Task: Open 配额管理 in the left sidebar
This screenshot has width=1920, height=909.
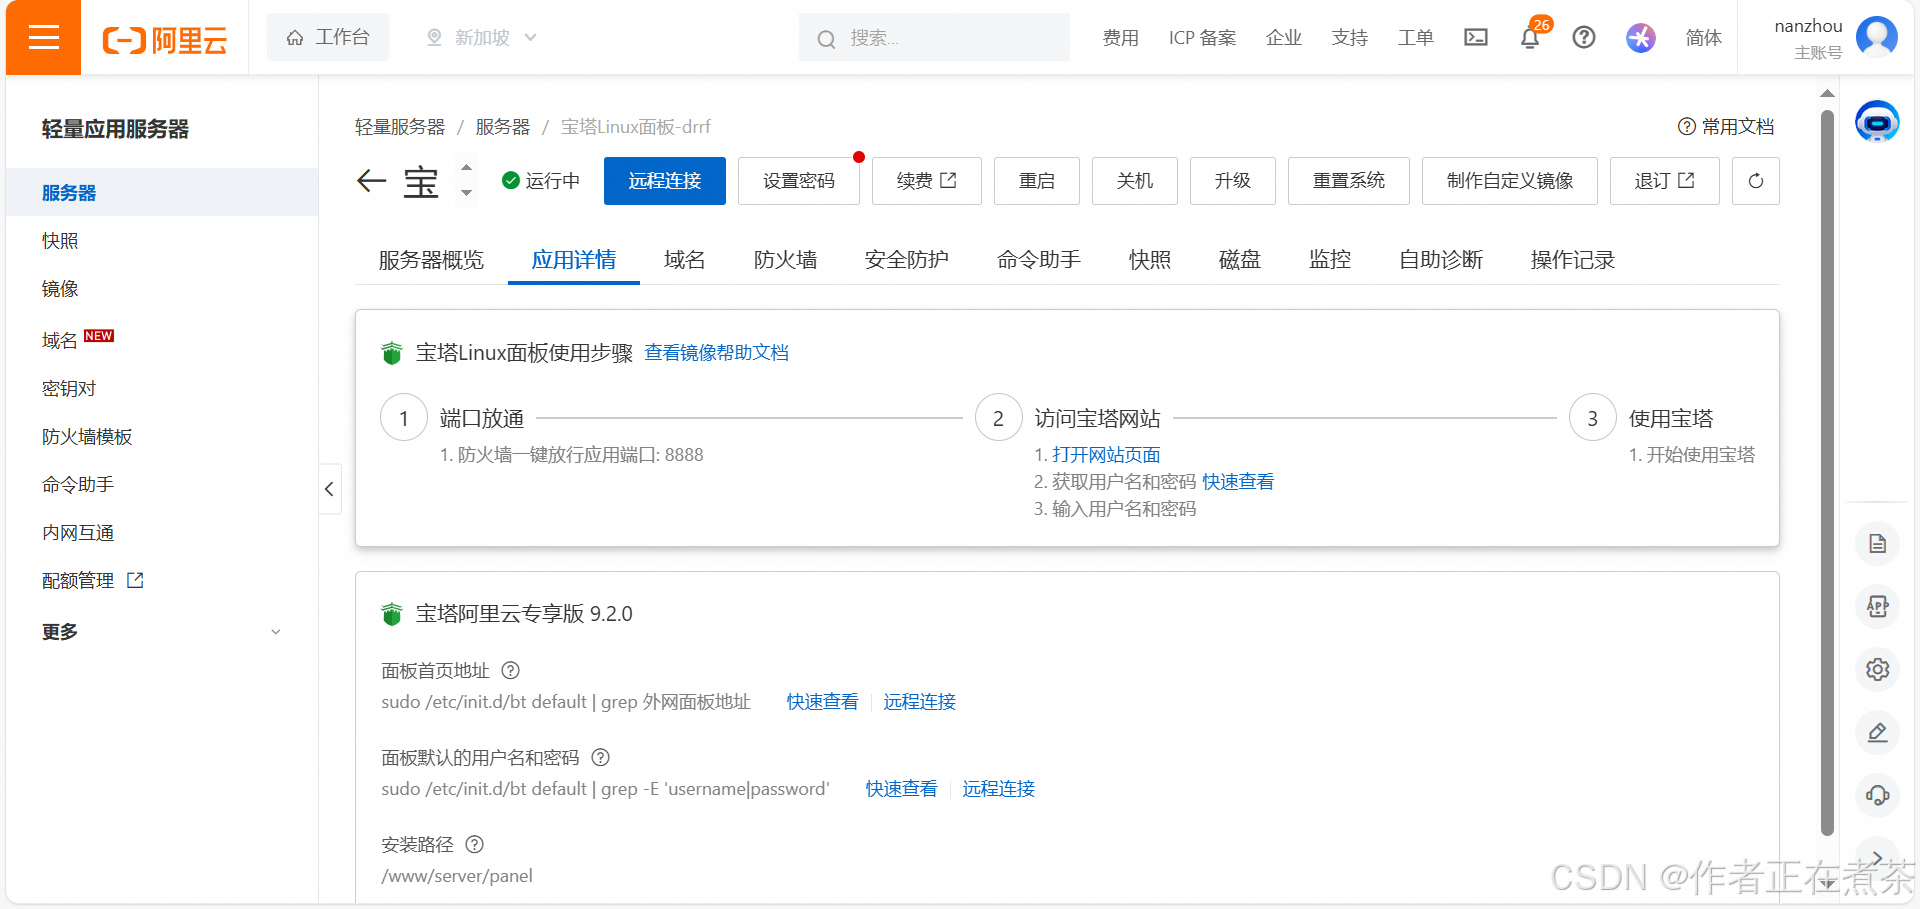Action: 162,581
